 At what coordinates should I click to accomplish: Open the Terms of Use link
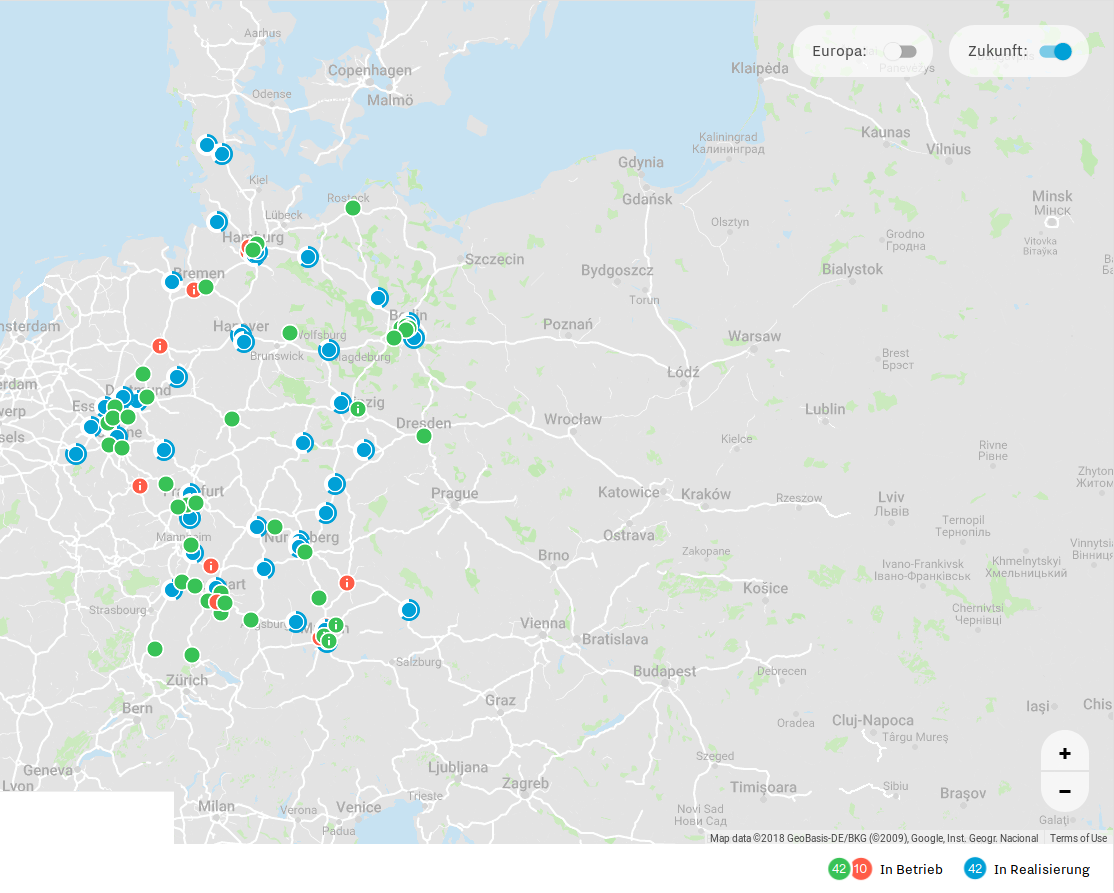(1078, 838)
